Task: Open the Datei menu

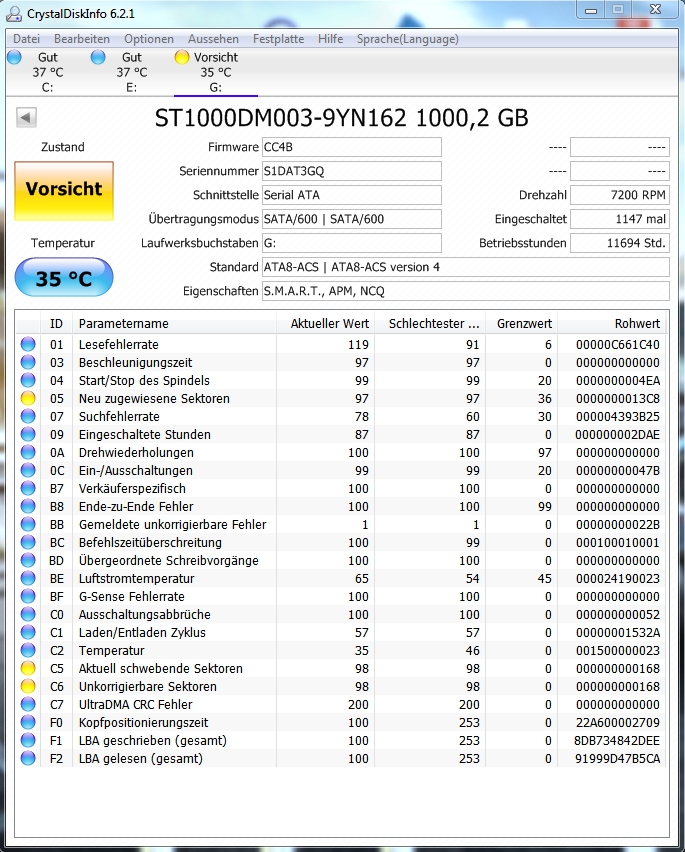Action: pyautogui.click(x=27, y=39)
